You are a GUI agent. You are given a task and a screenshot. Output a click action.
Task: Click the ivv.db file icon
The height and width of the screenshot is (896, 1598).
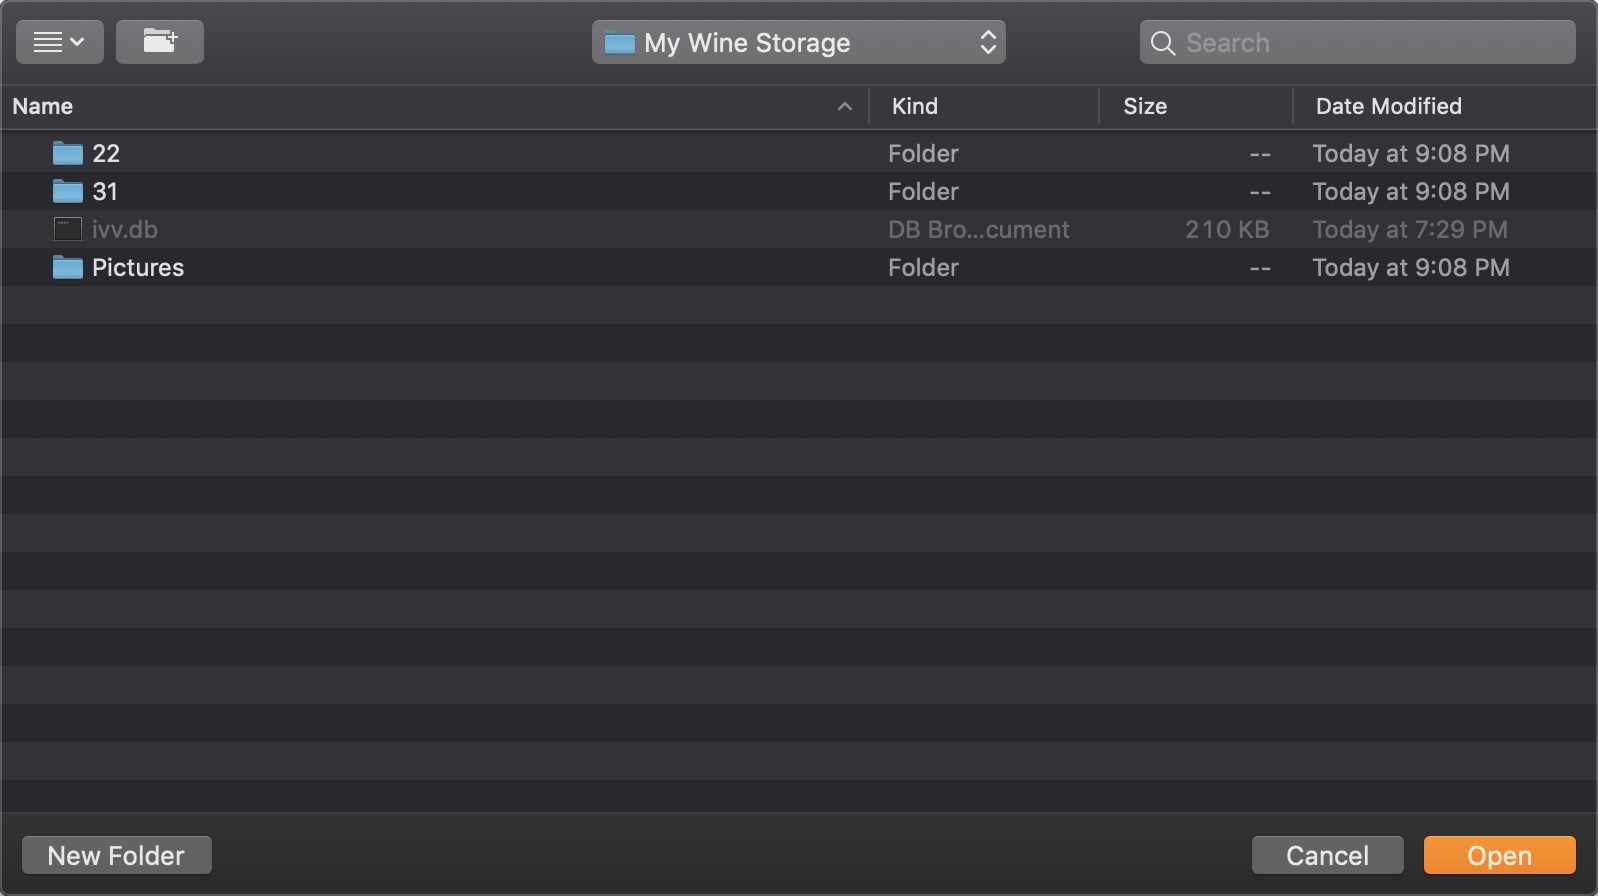coord(67,229)
